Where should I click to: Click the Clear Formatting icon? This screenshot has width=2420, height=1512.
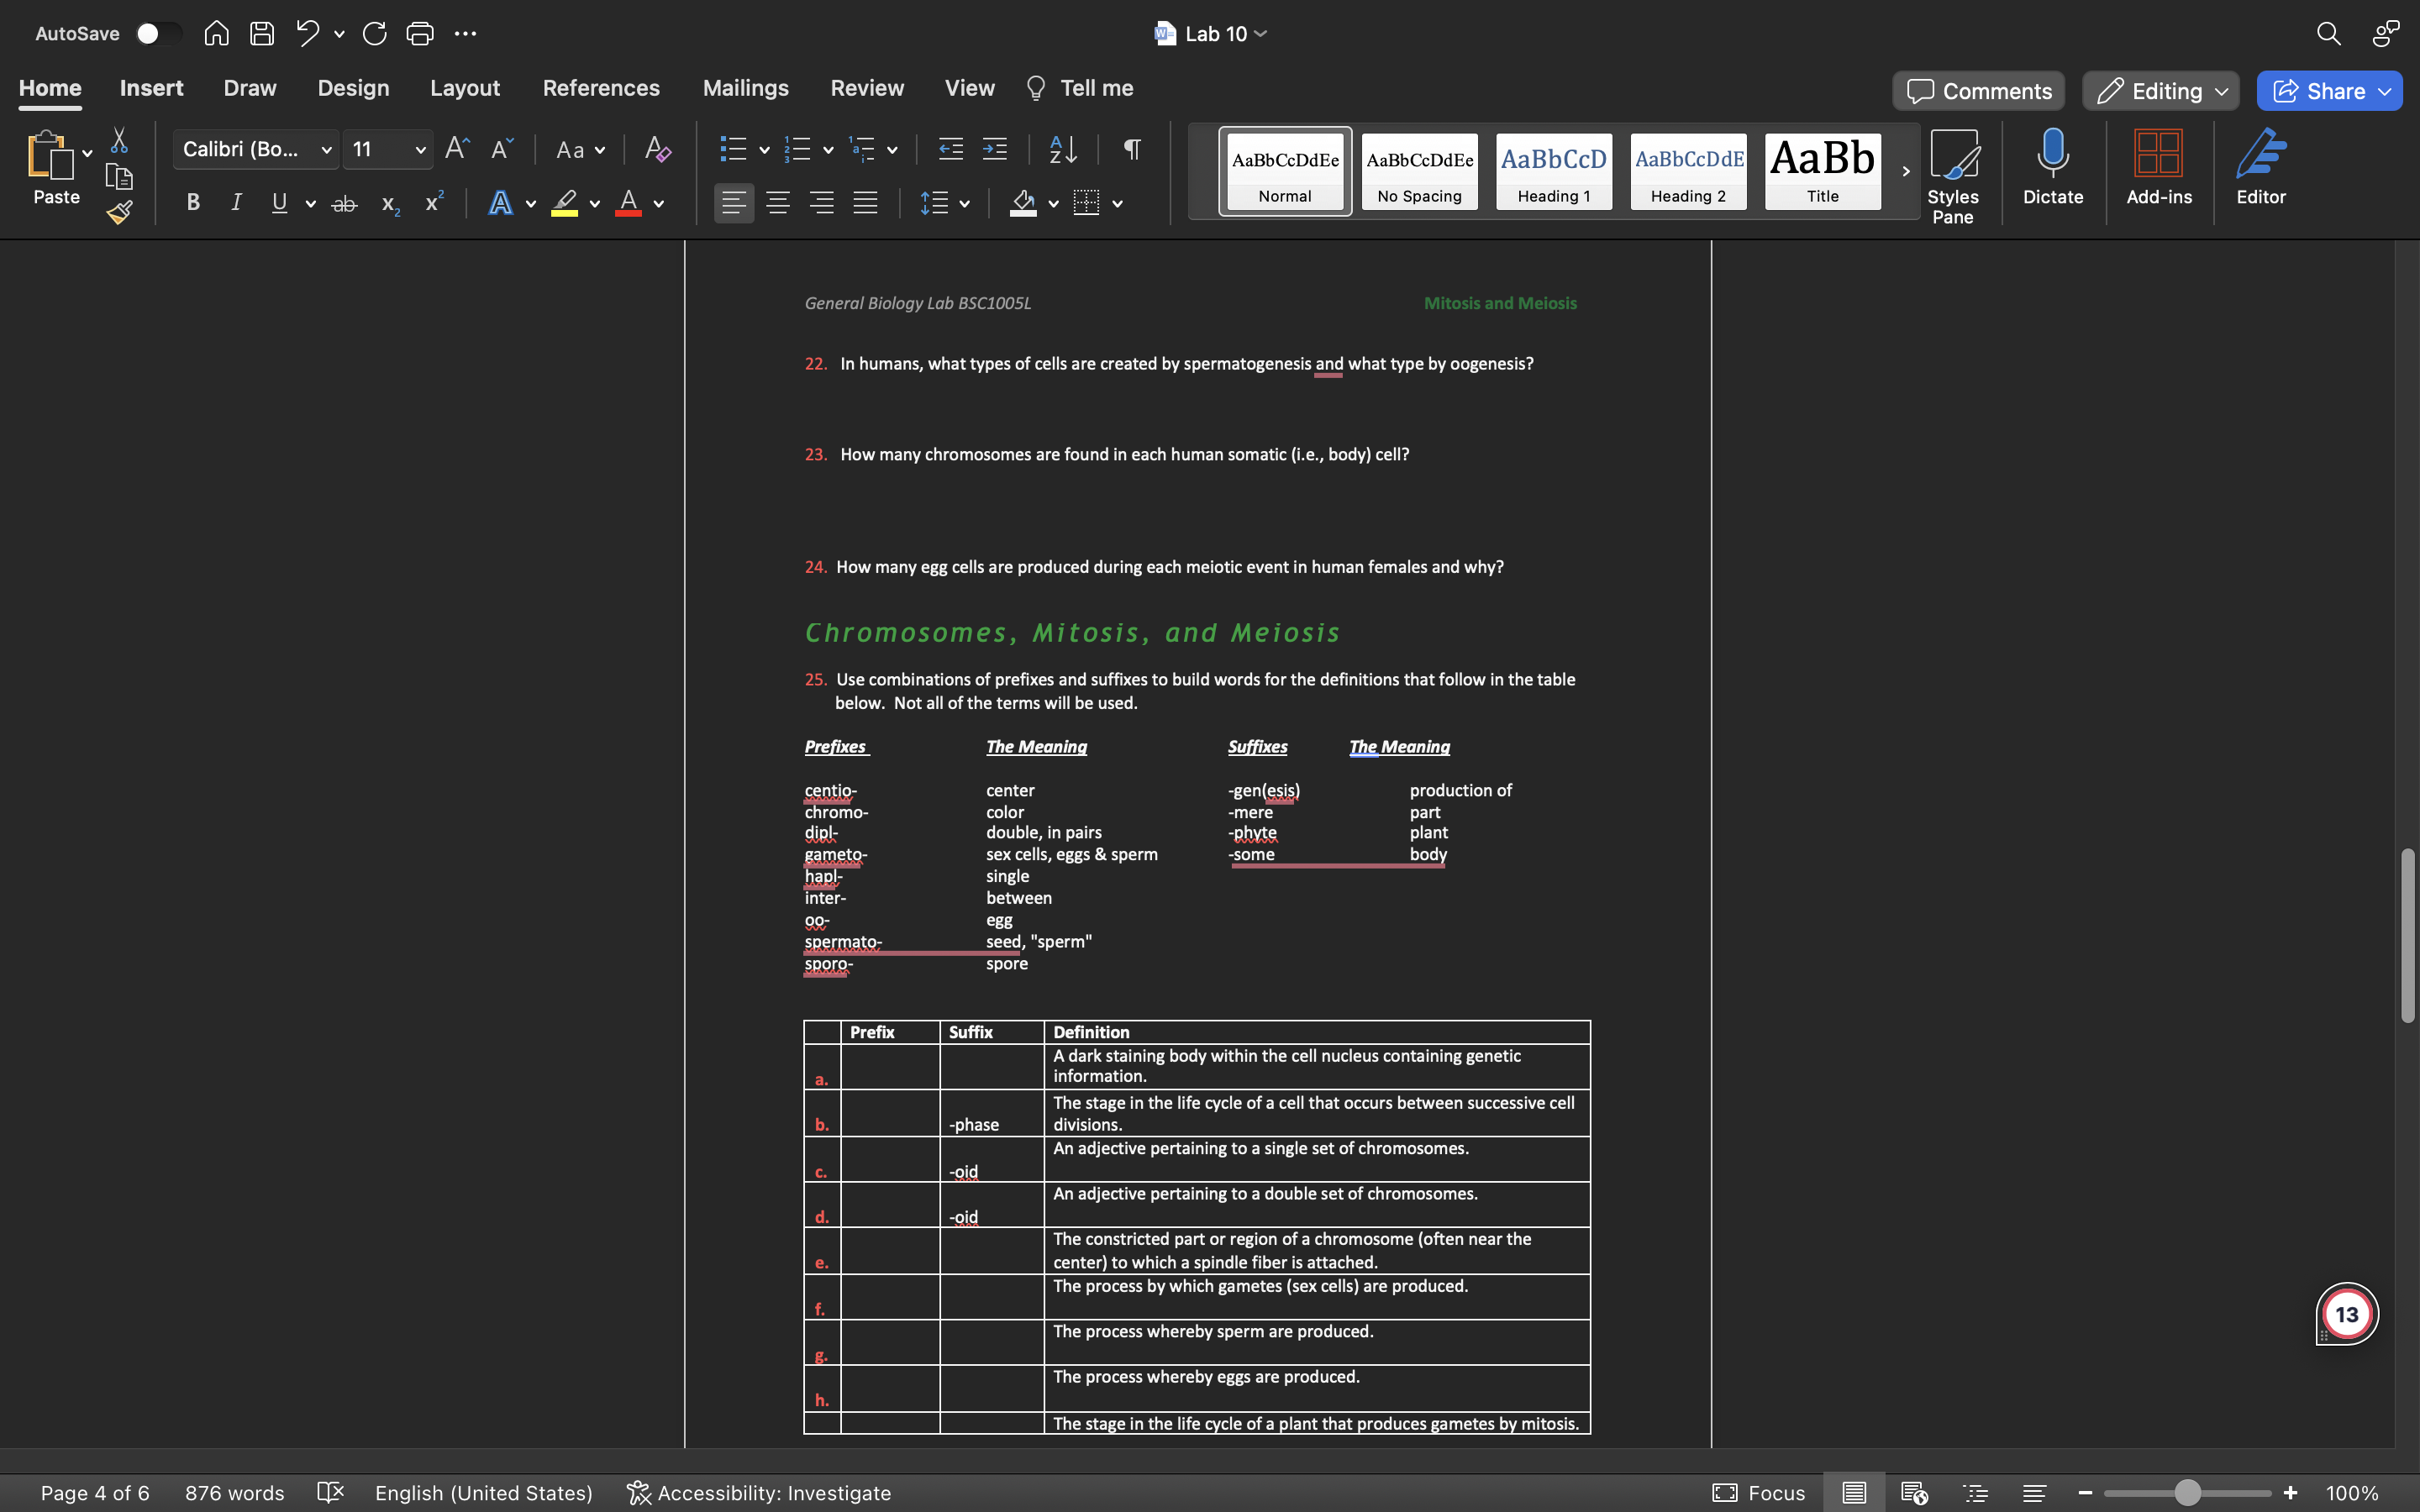(657, 149)
